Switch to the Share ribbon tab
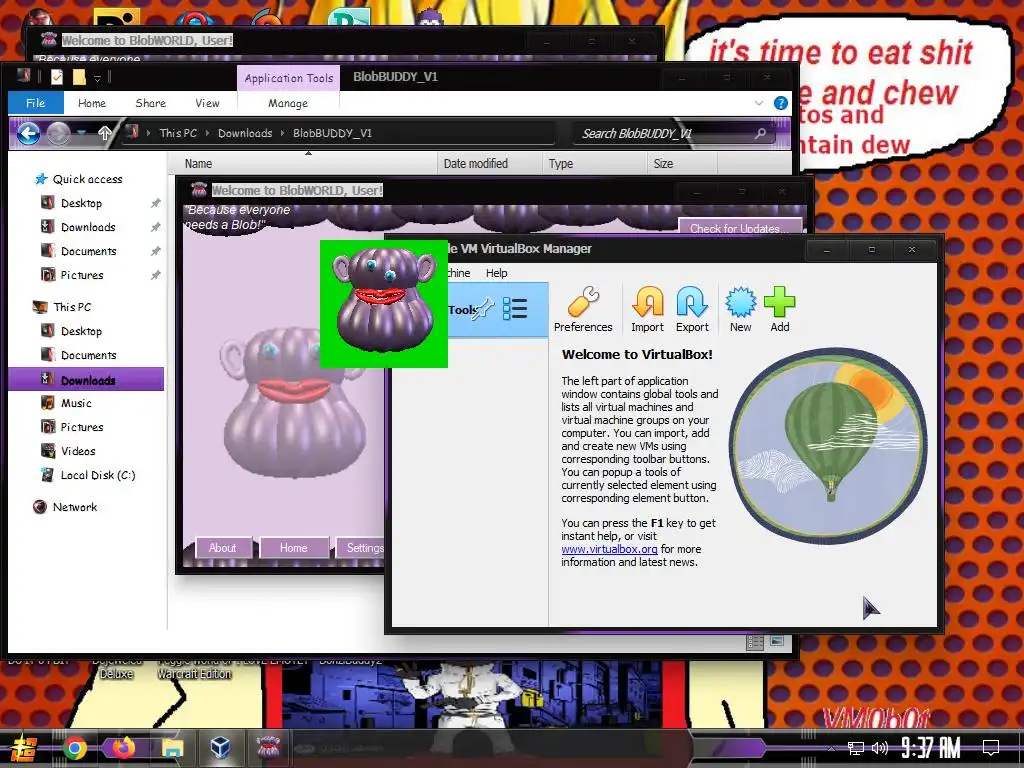The width and height of the screenshot is (1024, 768). point(150,103)
